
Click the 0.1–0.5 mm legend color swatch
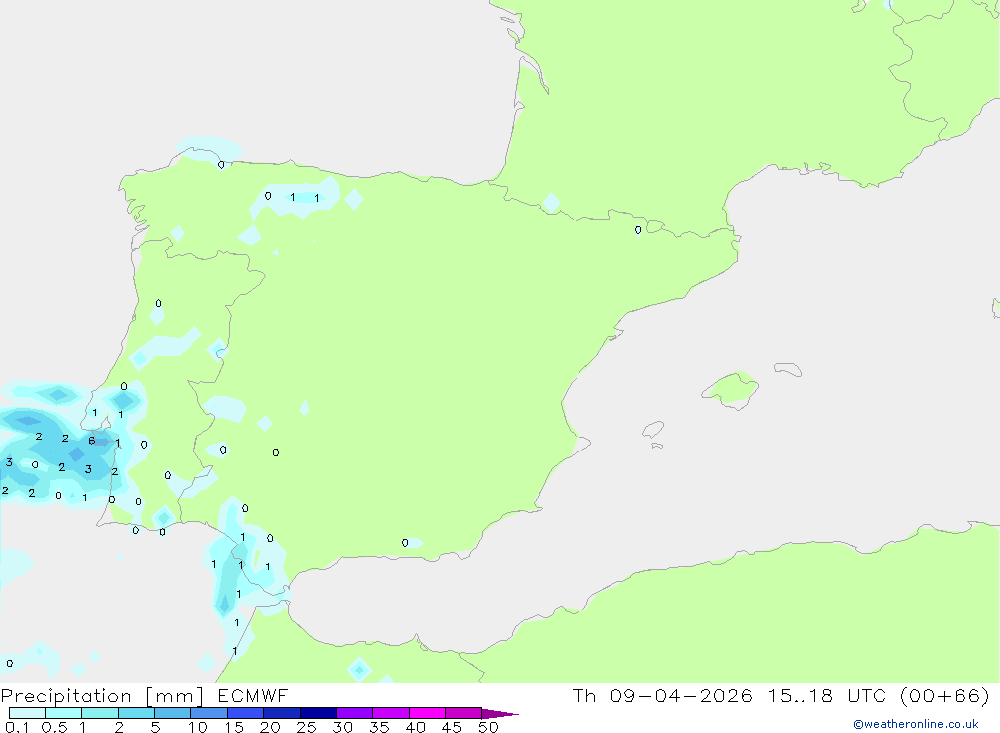[x=27, y=713]
